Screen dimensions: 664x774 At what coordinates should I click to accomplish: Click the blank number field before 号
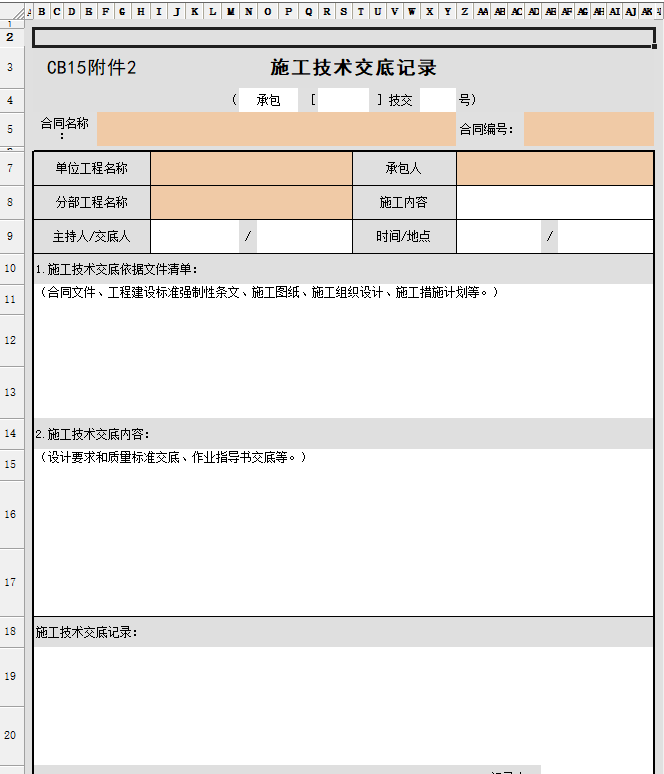pos(437,100)
